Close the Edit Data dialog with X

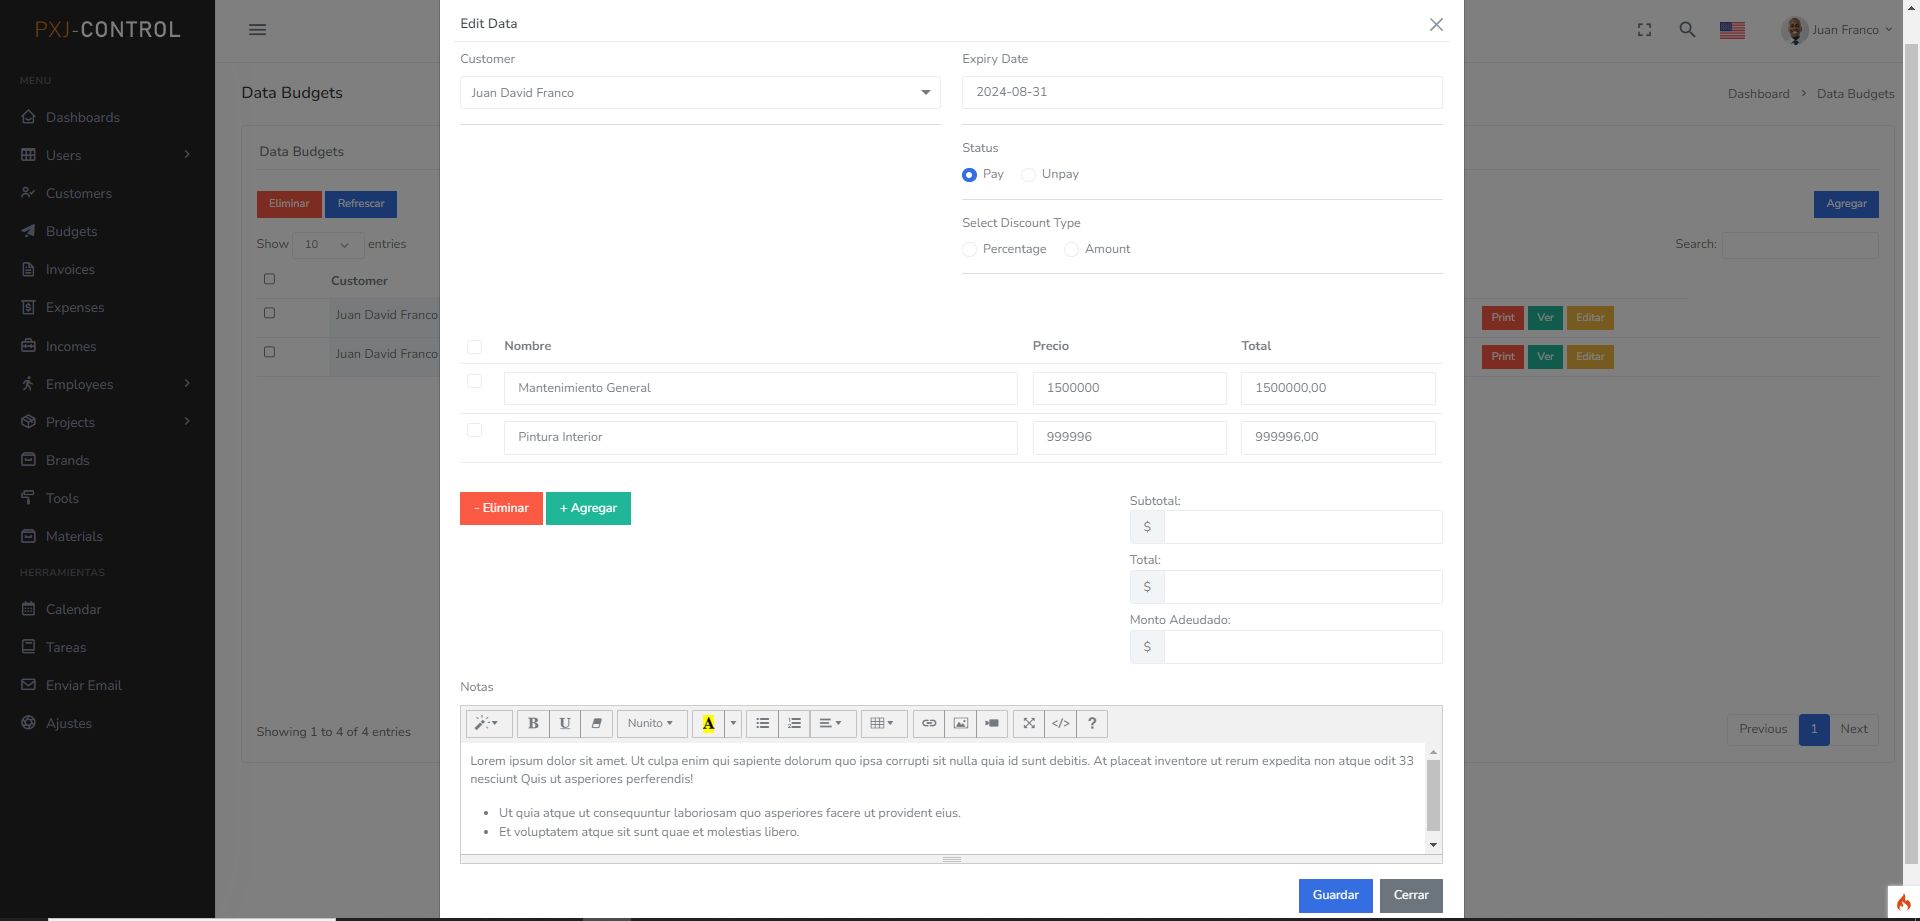pos(1436,24)
